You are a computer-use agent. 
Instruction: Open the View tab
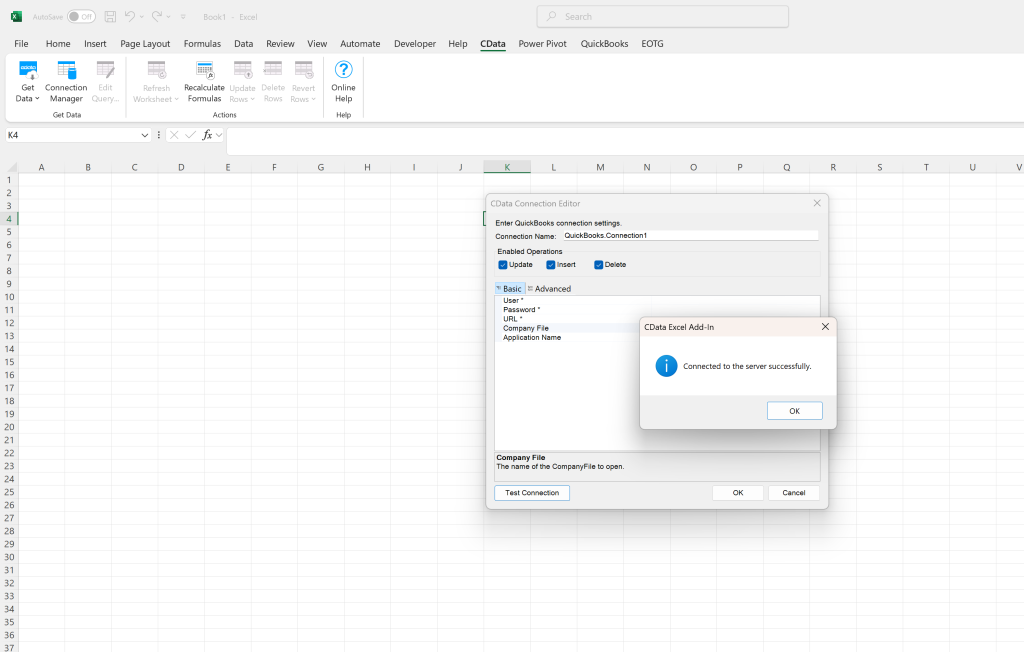pos(317,44)
